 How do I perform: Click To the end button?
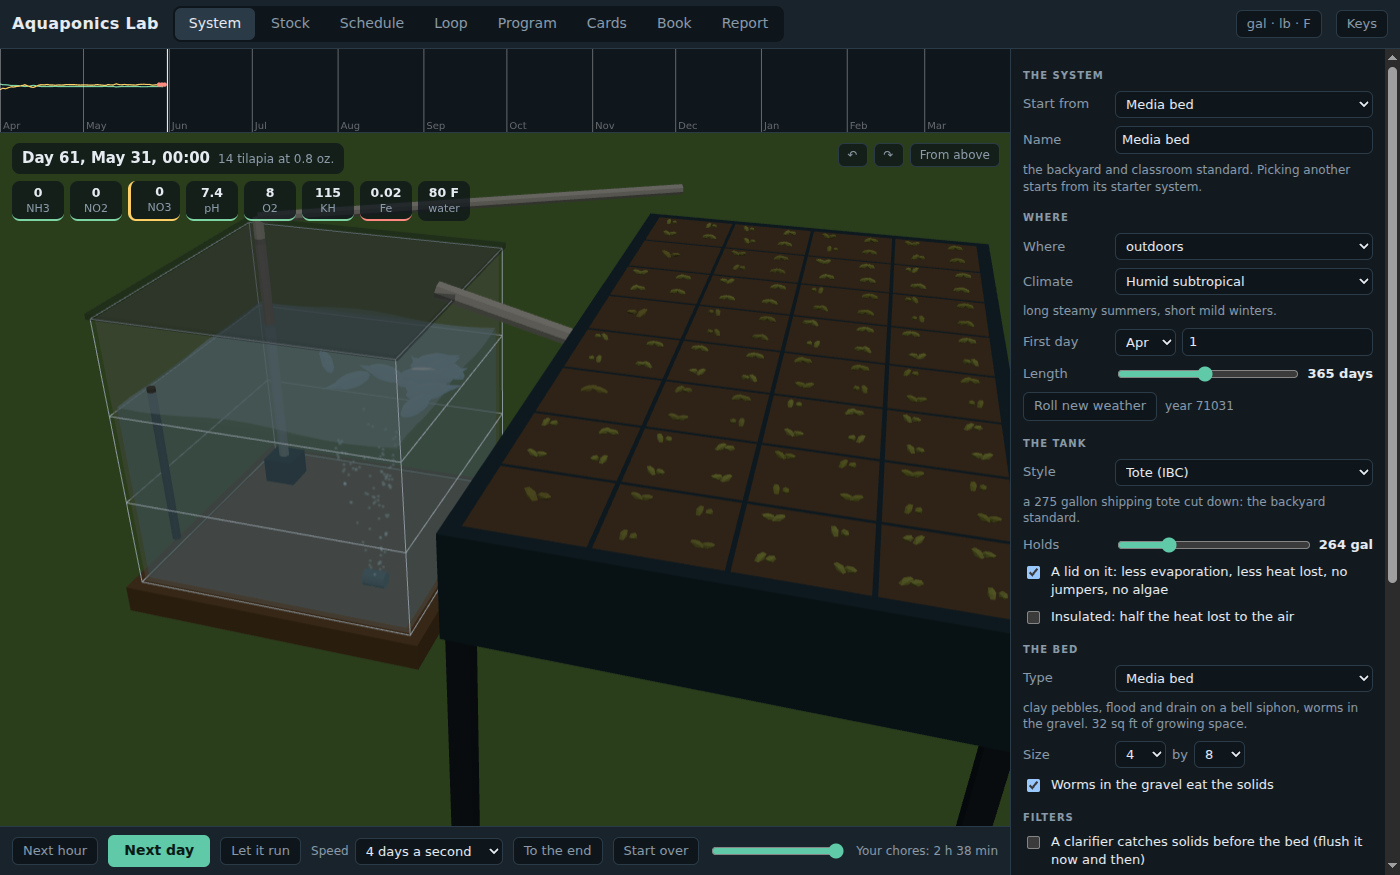click(558, 851)
